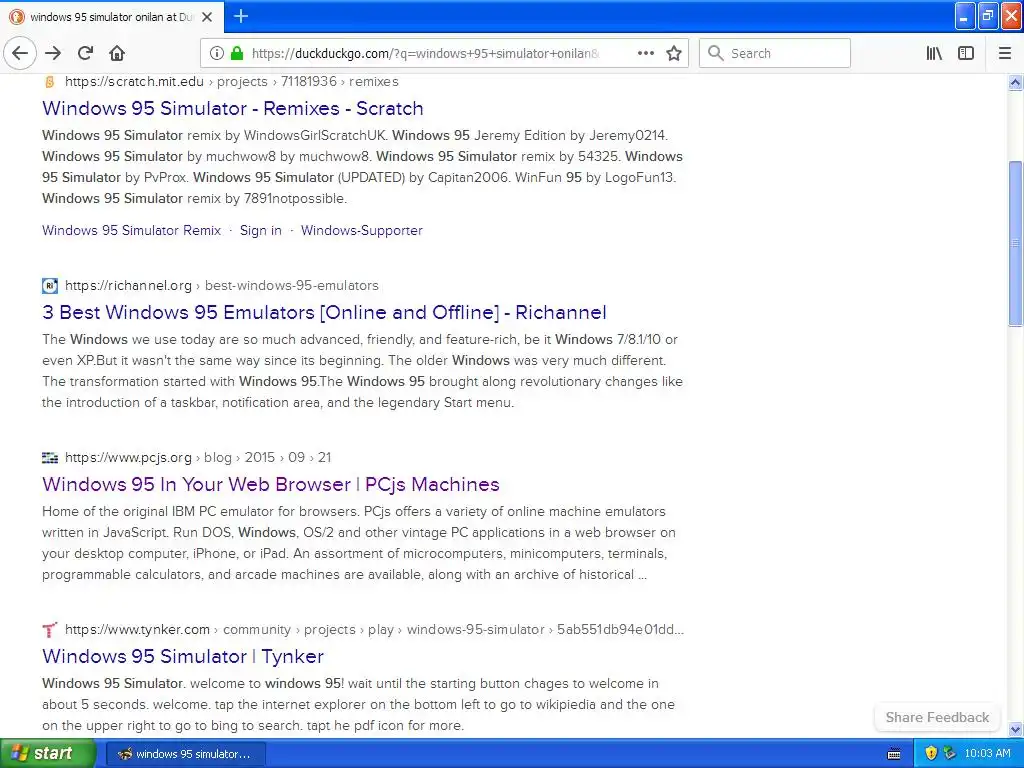The image size is (1024, 768).
Task: Click the network tray icon beside clock
Action: coord(950,754)
